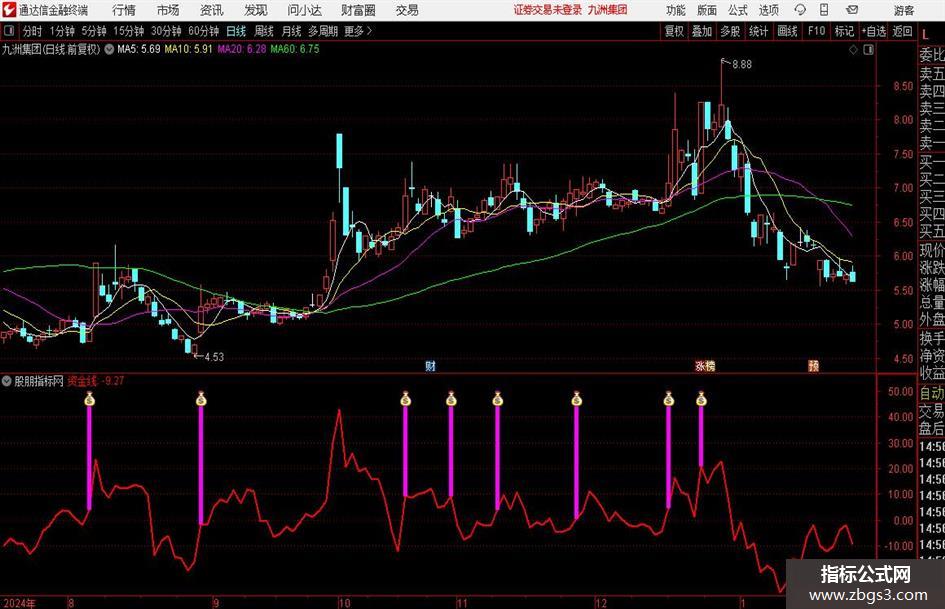The height and width of the screenshot is (609, 945).
Task: Click the MA10: 5.91 value
Action: 188,49
